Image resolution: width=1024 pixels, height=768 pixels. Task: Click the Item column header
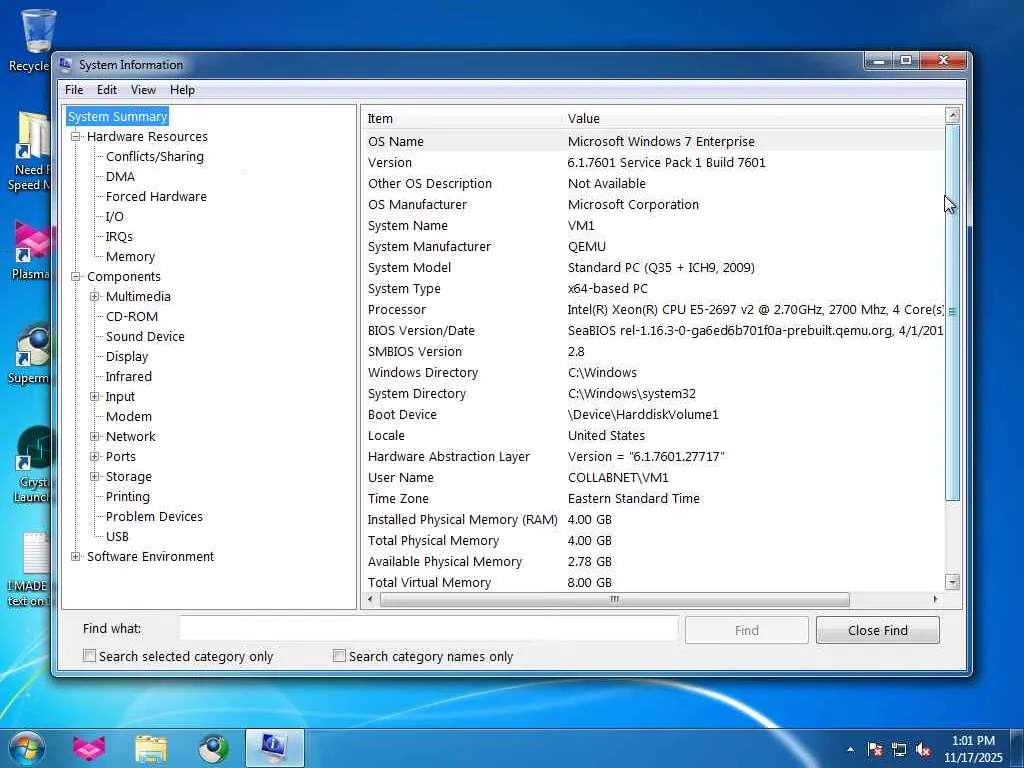click(462, 118)
